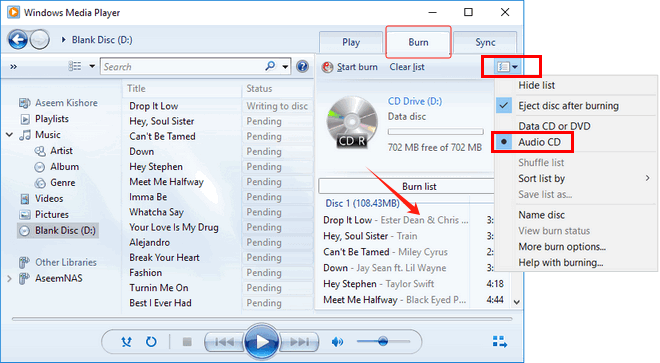Click the View options list icon

[75, 66]
